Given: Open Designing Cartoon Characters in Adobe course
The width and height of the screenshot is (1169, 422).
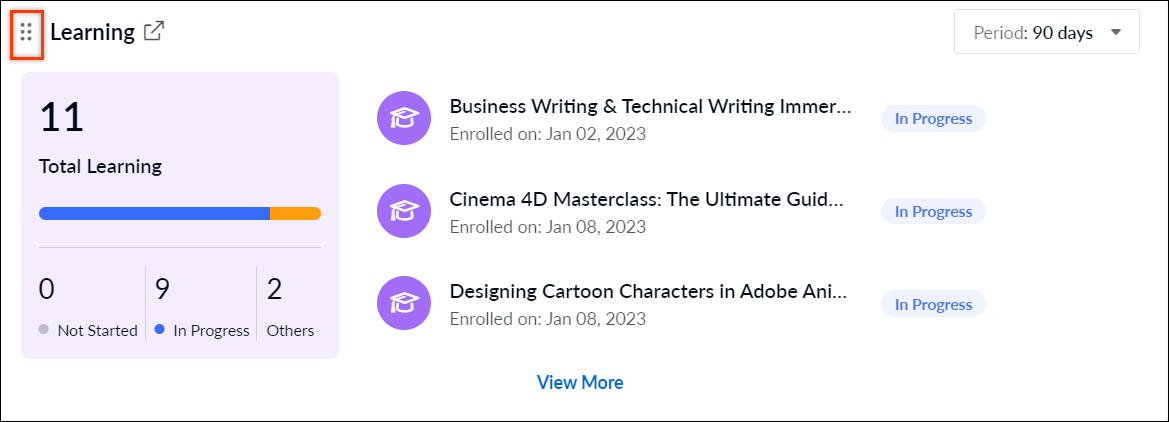Looking at the screenshot, I should (x=649, y=292).
